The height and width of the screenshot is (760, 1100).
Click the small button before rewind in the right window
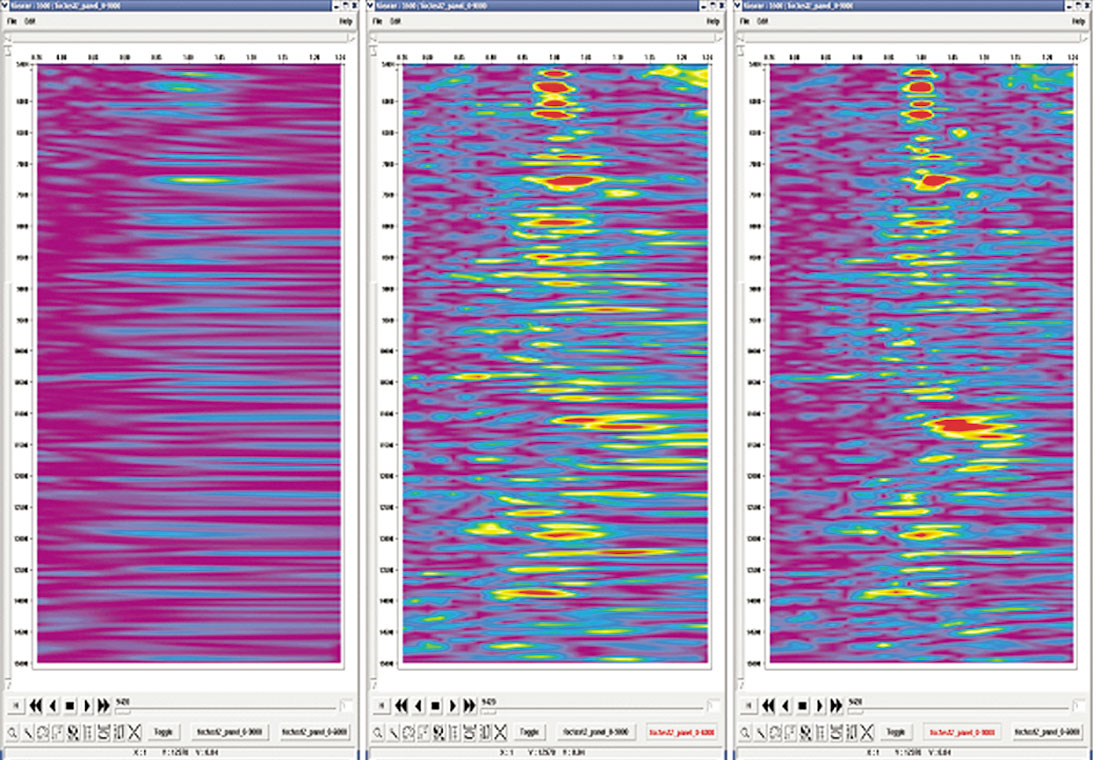point(749,705)
